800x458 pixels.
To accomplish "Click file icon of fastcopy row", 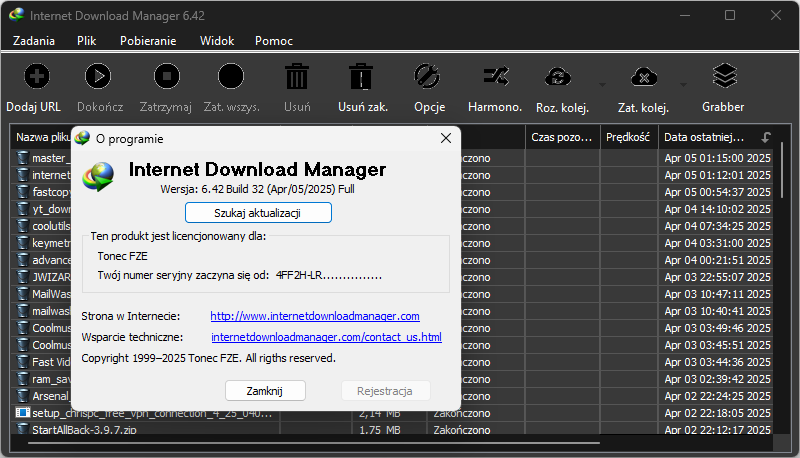I will click(22, 192).
